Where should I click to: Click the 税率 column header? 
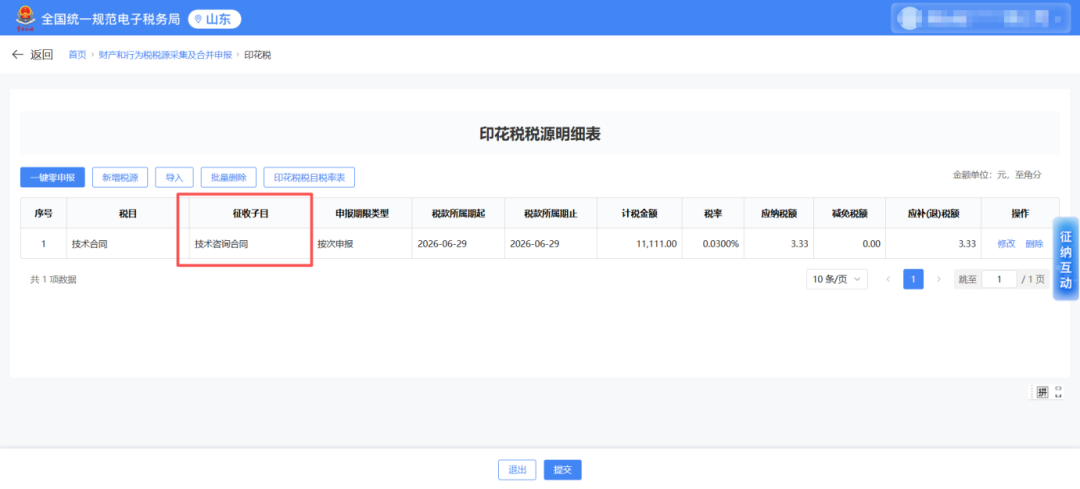click(713, 214)
